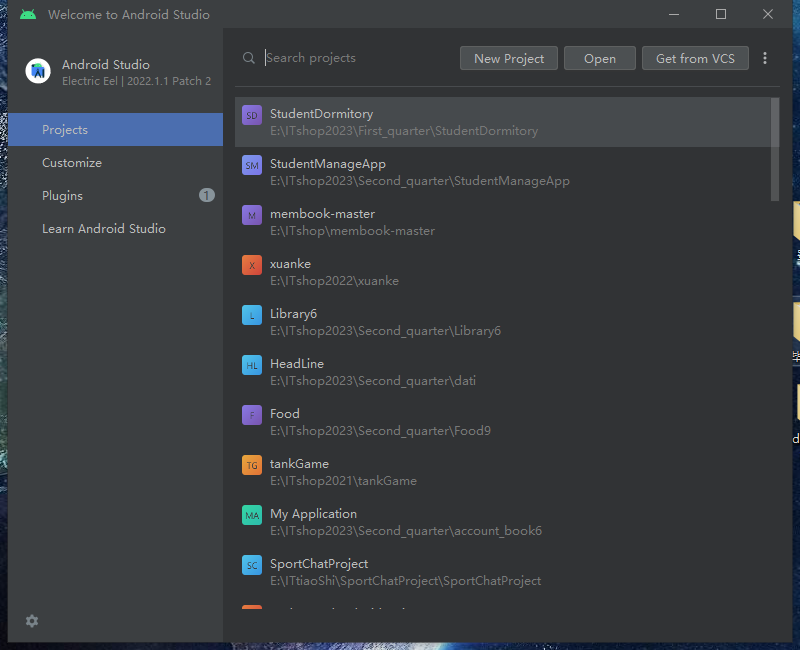The height and width of the screenshot is (650, 800).
Task: Click the SM StudentManageApp project icon
Action: [252, 165]
